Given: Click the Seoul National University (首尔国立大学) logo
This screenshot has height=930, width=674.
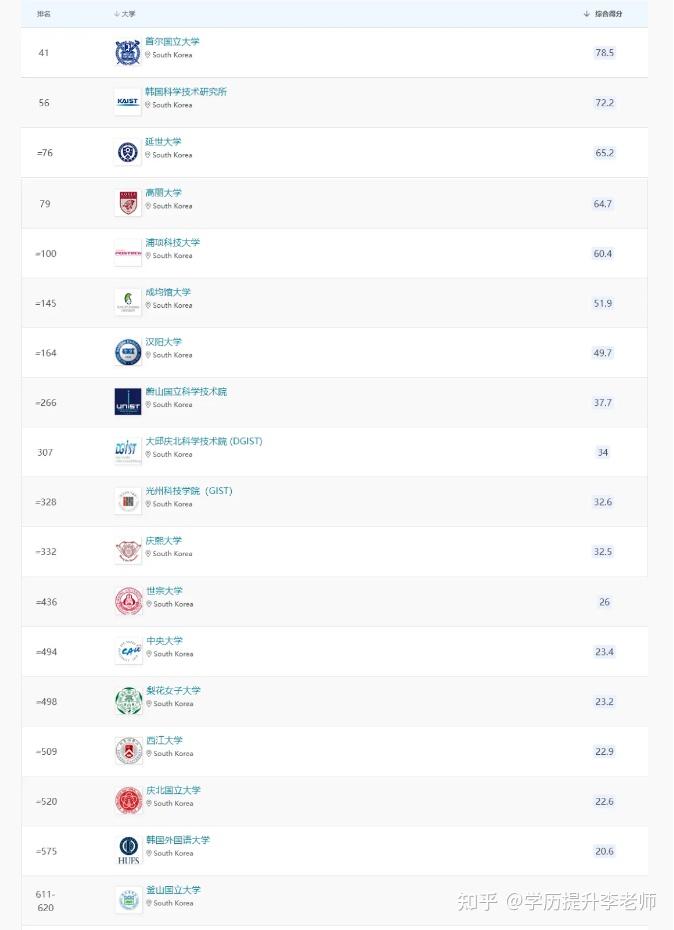Looking at the screenshot, I should (x=128, y=52).
